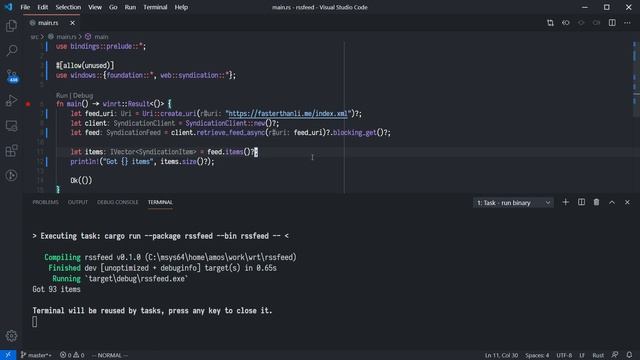Open the fasterthanli.me index.xml URL link

[x=288, y=113]
